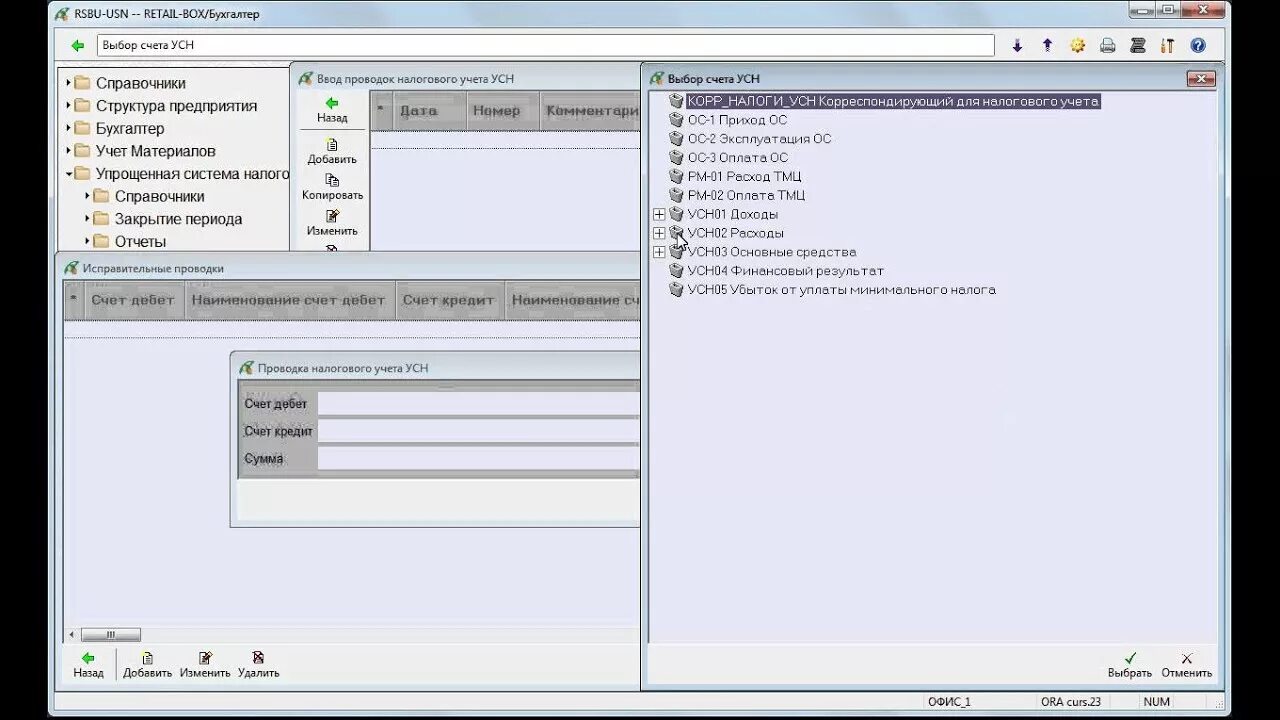The width and height of the screenshot is (1280, 720).
Task: Click the Счет кредит input field
Action: point(478,431)
